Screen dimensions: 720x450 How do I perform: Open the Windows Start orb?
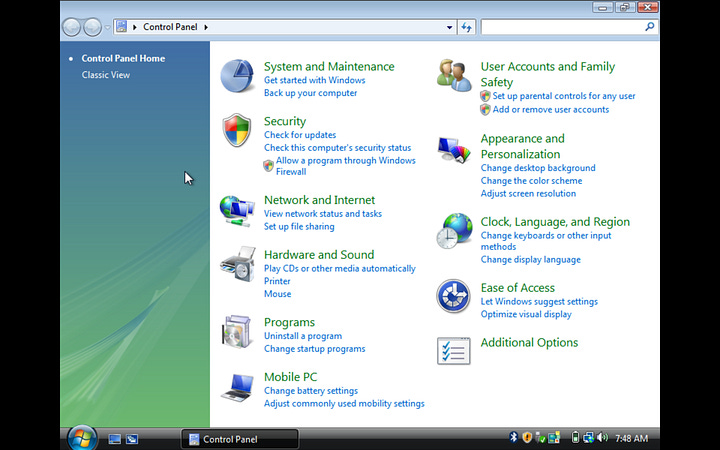[x=82, y=439]
